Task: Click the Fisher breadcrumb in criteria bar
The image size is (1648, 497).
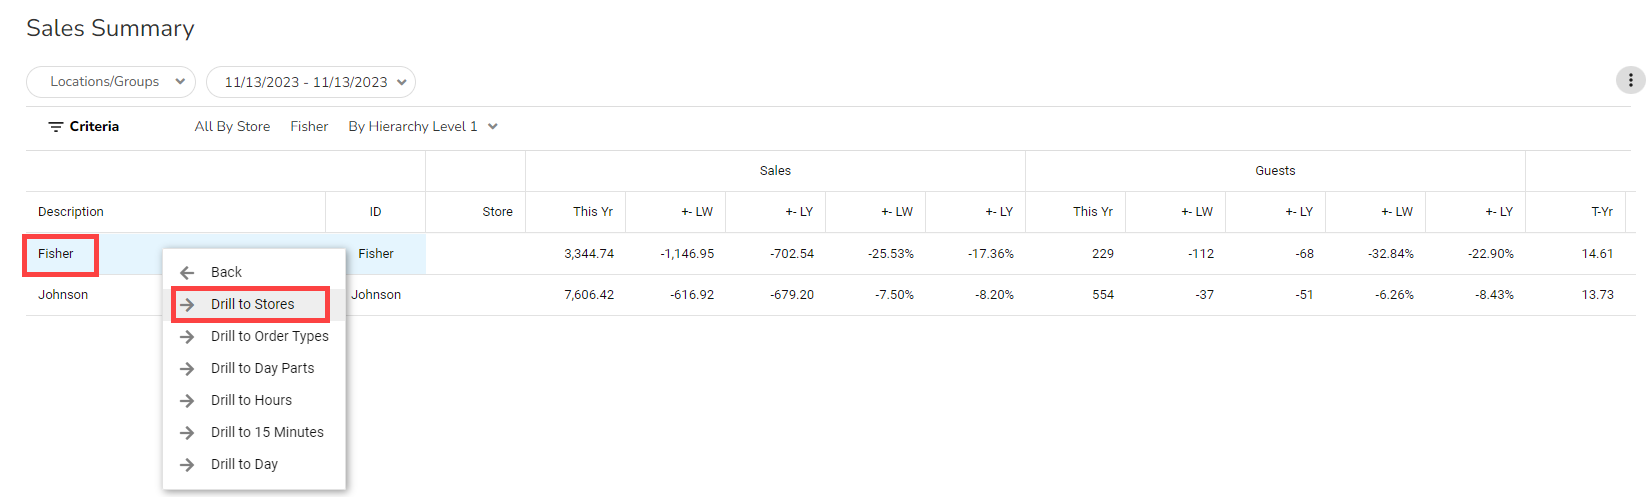Action: point(309,127)
